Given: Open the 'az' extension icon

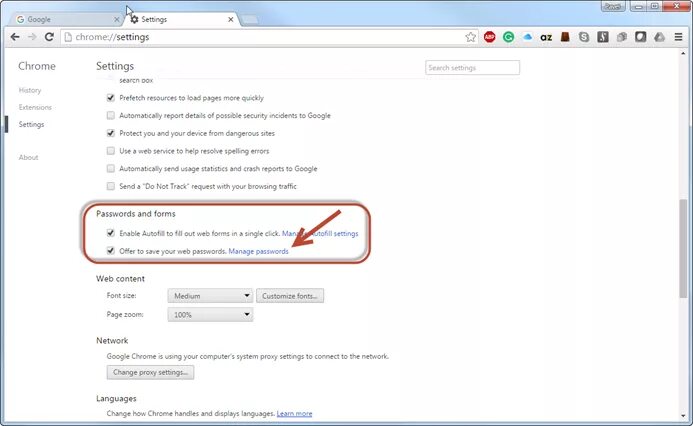Looking at the screenshot, I should coord(546,38).
